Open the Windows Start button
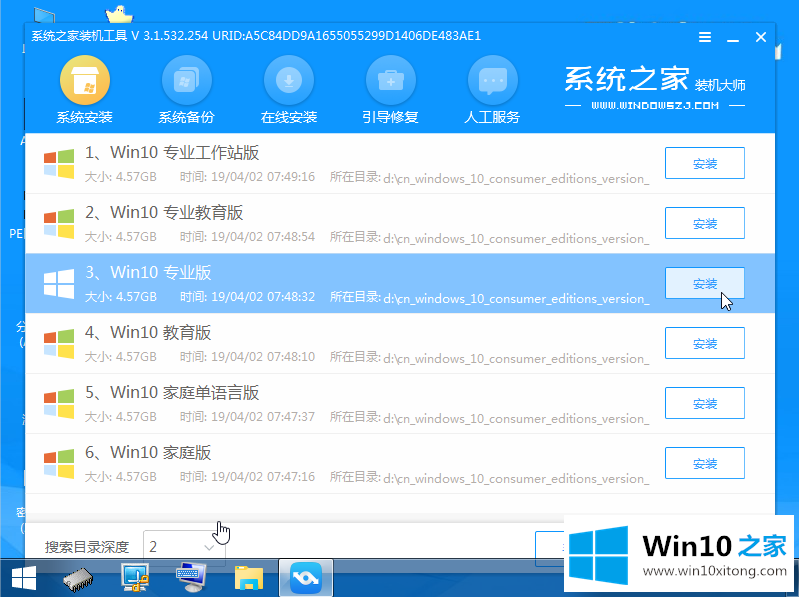Viewport: 799px width, 597px height. pyautogui.click(x=23, y=579)
